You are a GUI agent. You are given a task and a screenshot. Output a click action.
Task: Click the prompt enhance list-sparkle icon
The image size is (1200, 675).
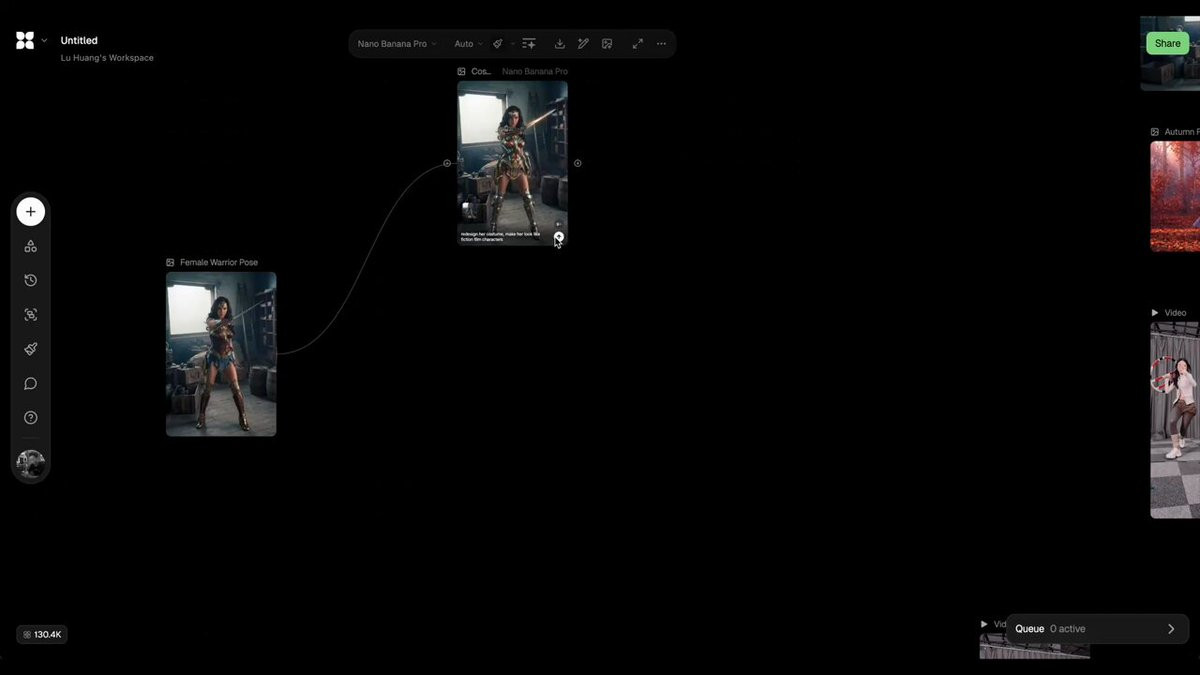click(x=529, y=44)
